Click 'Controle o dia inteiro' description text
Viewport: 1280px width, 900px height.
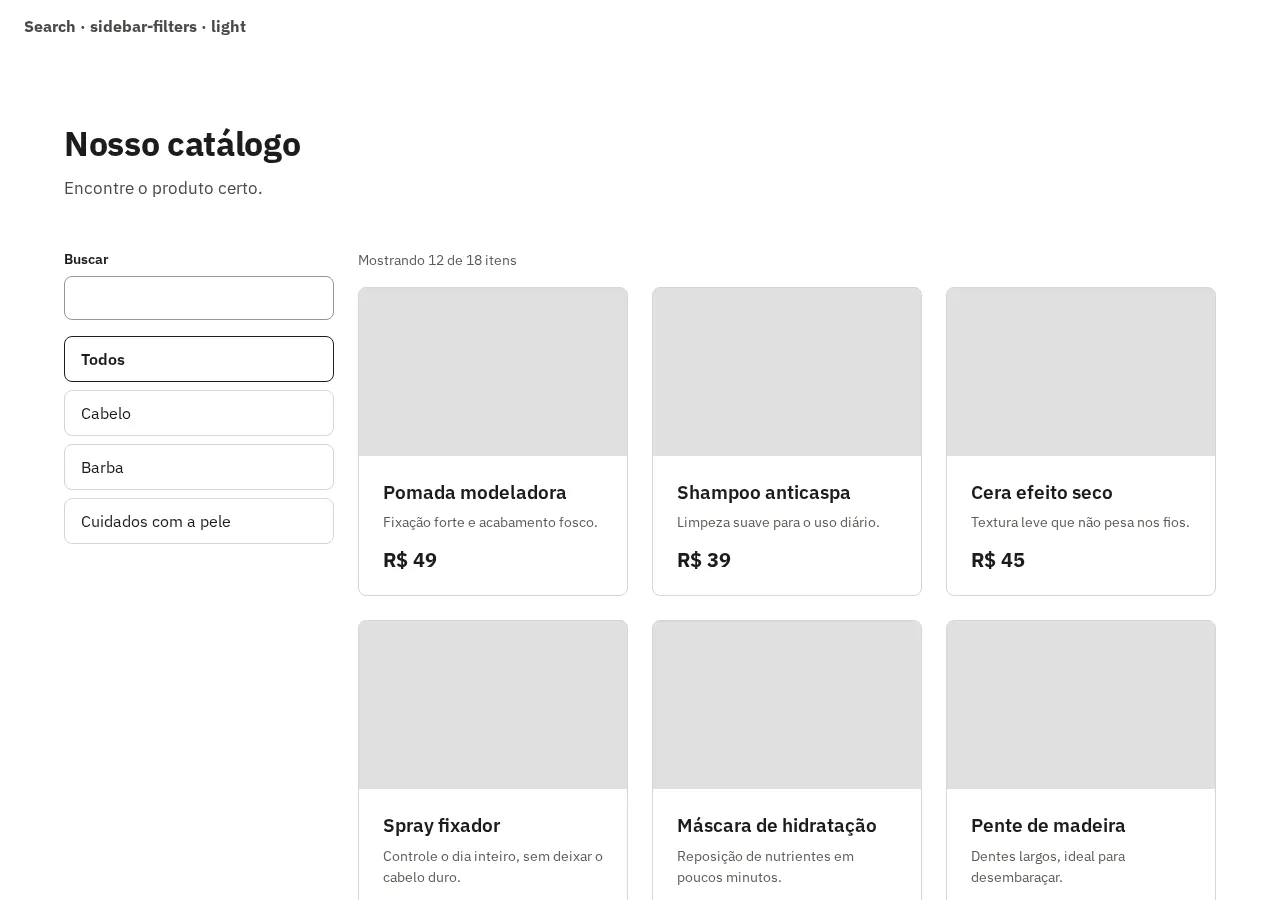click(x=493, y=867)
